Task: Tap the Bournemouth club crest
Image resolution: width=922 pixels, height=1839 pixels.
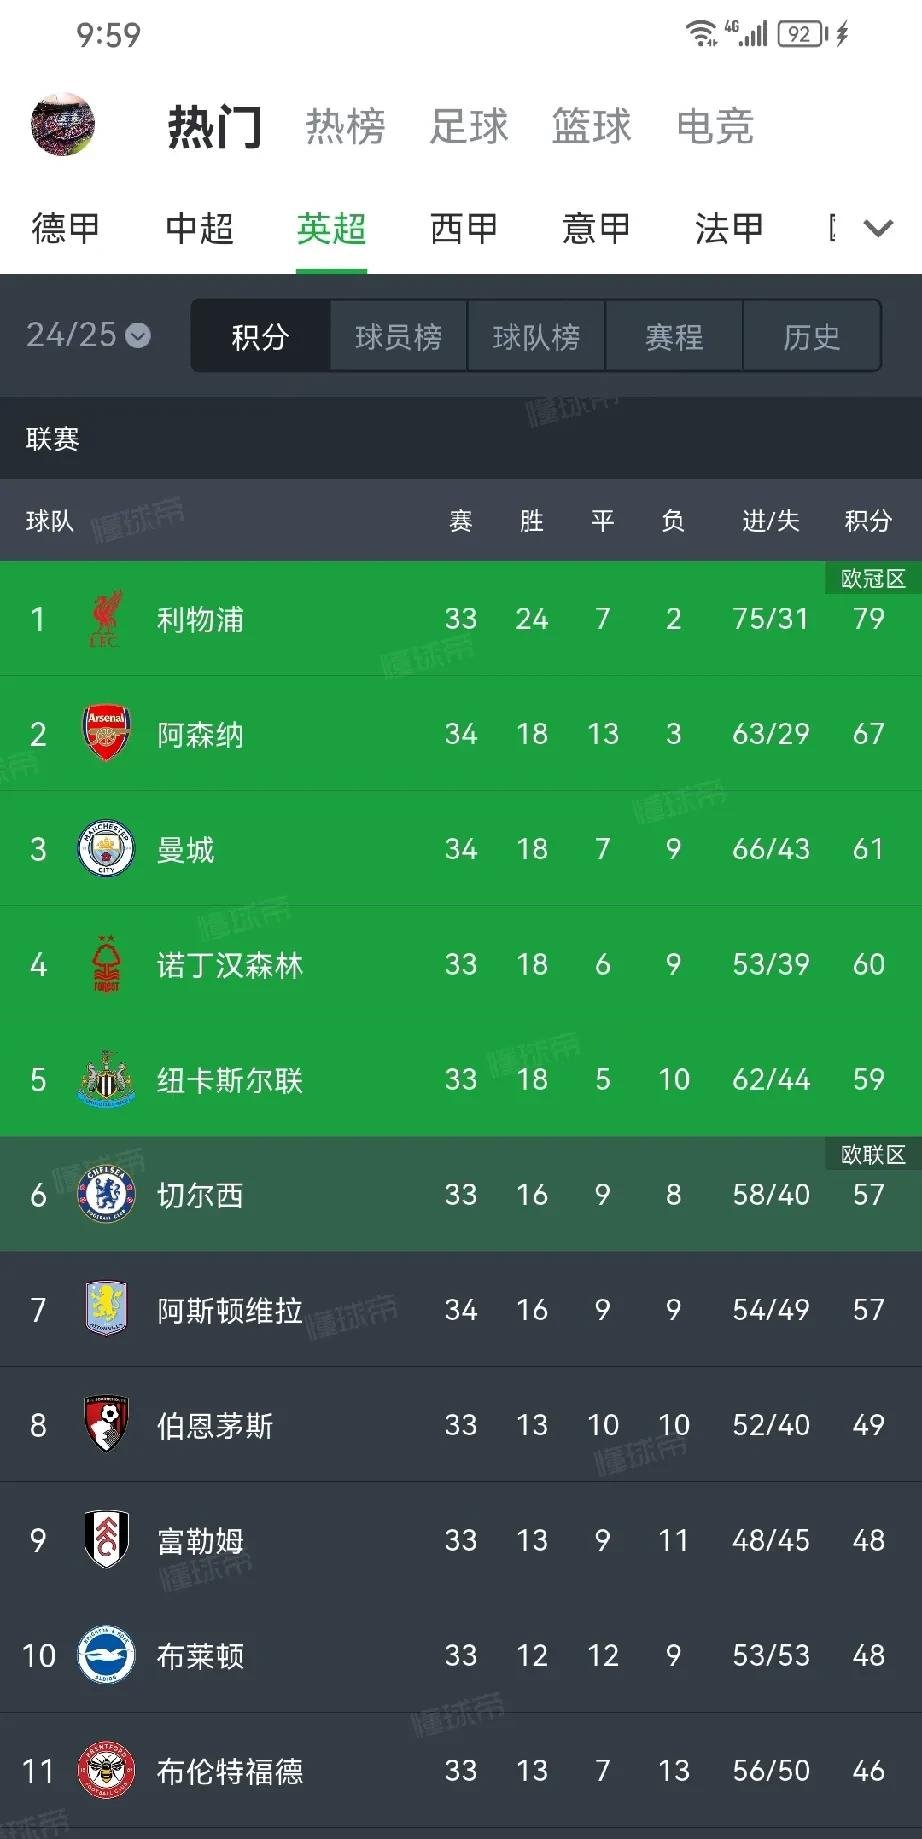Action: (106, 1424)
